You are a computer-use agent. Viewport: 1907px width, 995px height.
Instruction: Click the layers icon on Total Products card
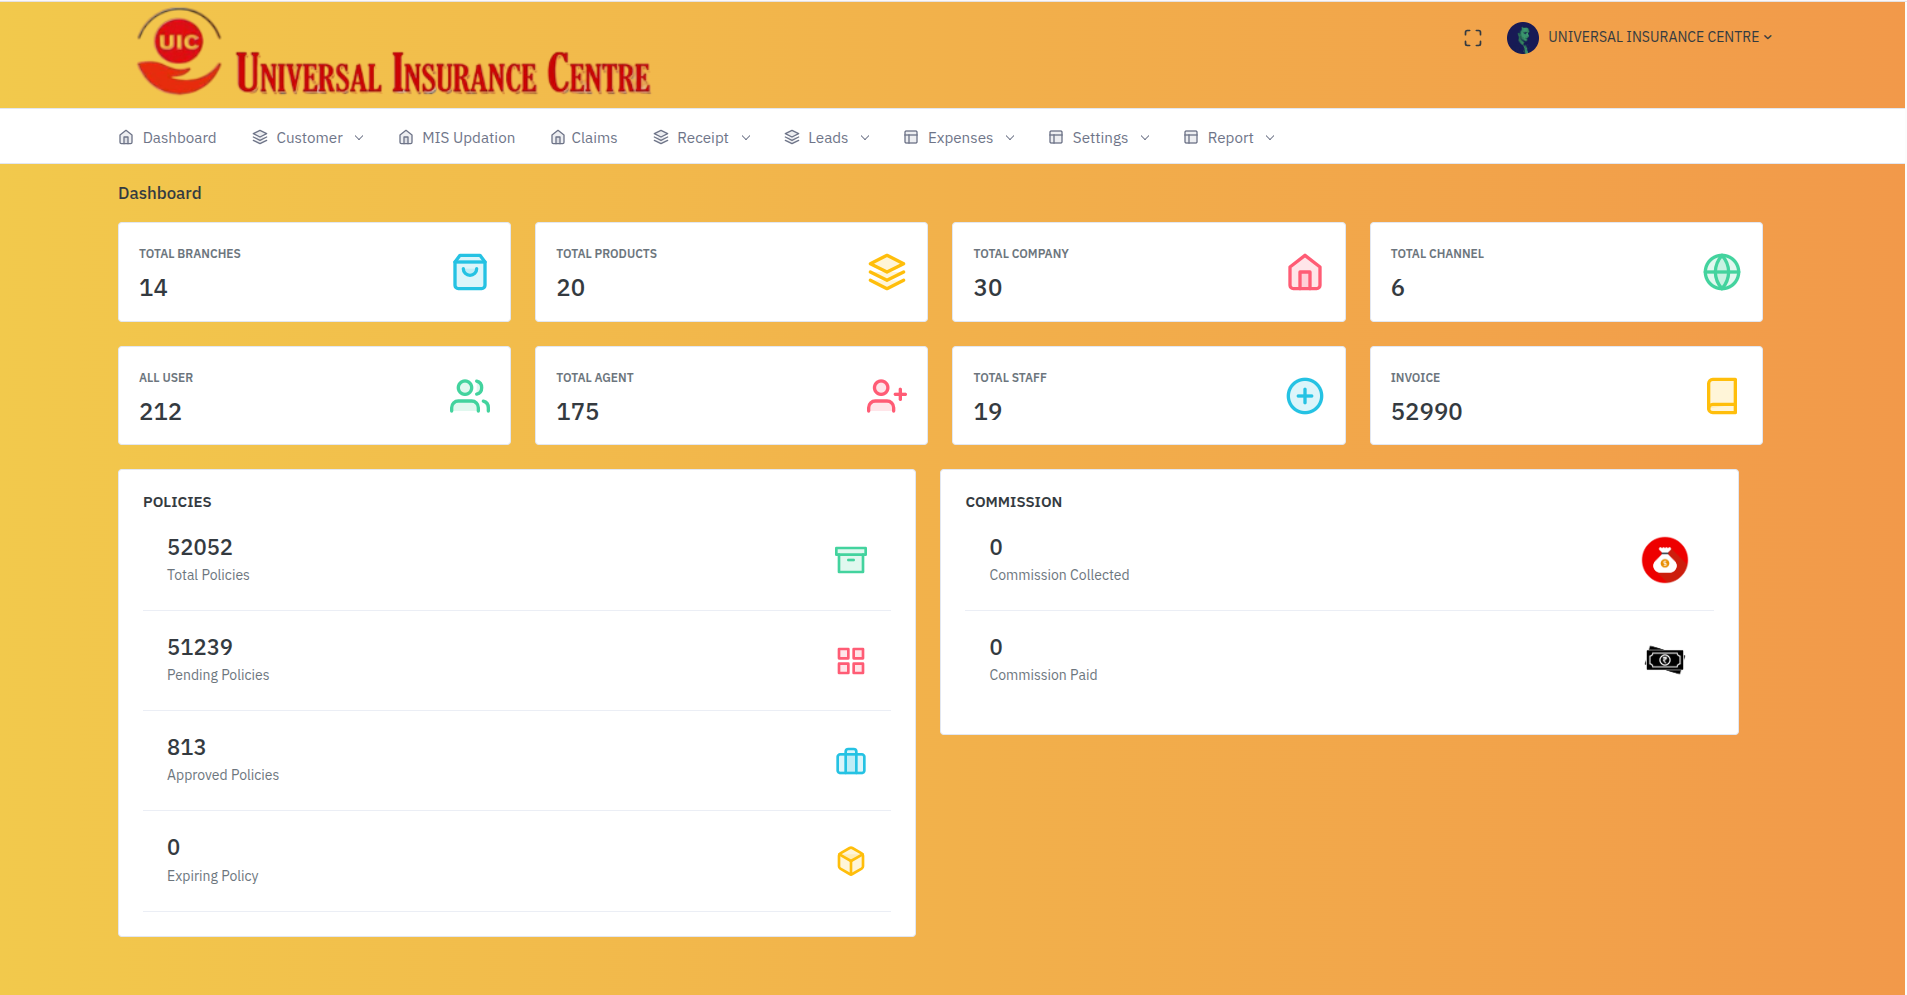coord(887,271)
